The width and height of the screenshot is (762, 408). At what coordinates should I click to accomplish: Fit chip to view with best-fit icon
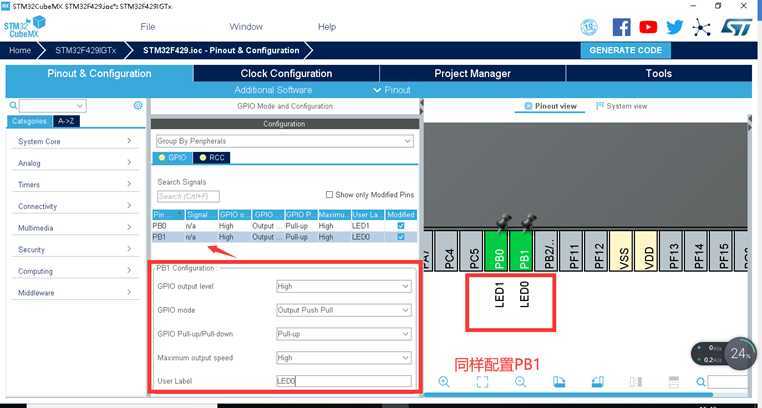tap(482, 382)
